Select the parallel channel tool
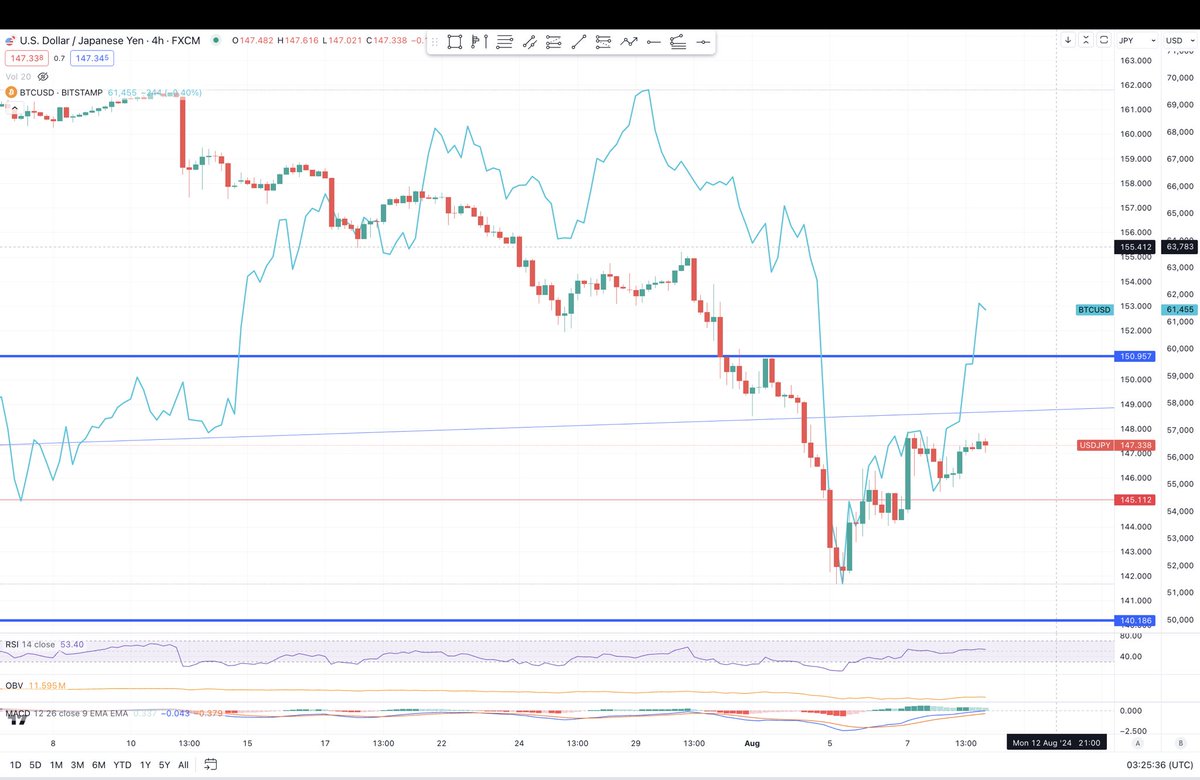 click(529, 41)
